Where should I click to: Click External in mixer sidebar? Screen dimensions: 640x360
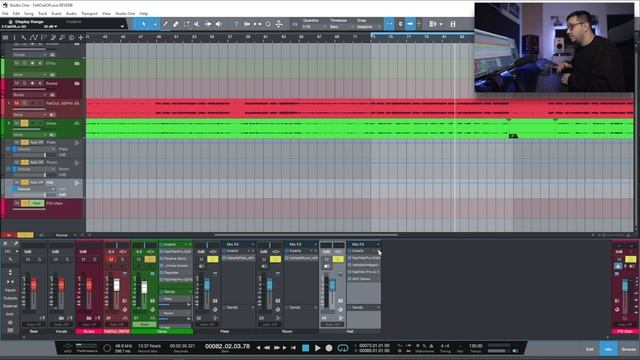click(x=10, y=306)
